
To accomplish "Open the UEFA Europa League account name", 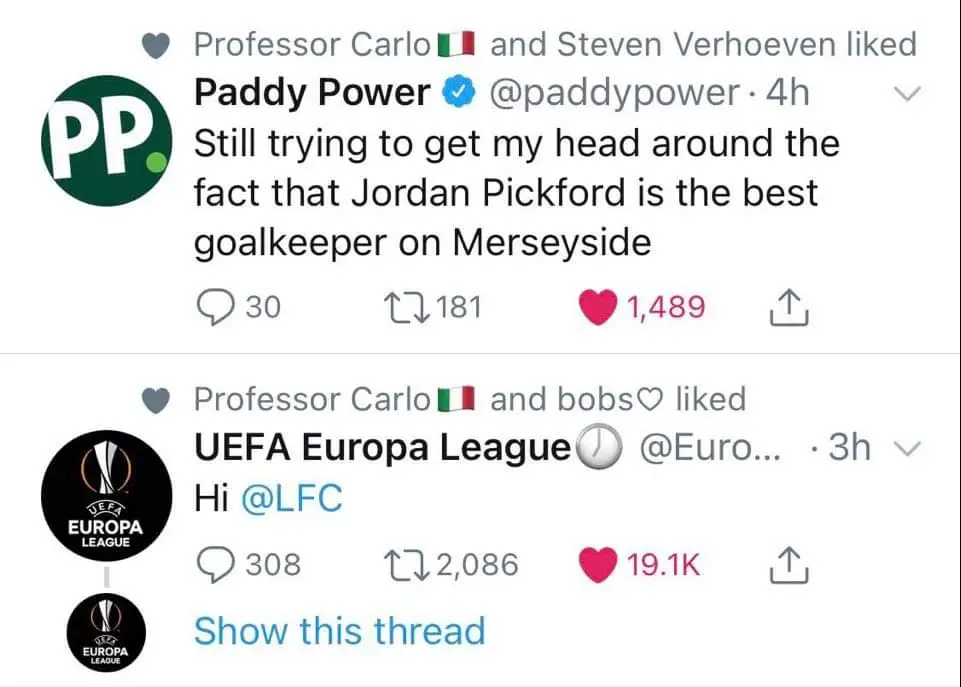I will tap(381, 449).
